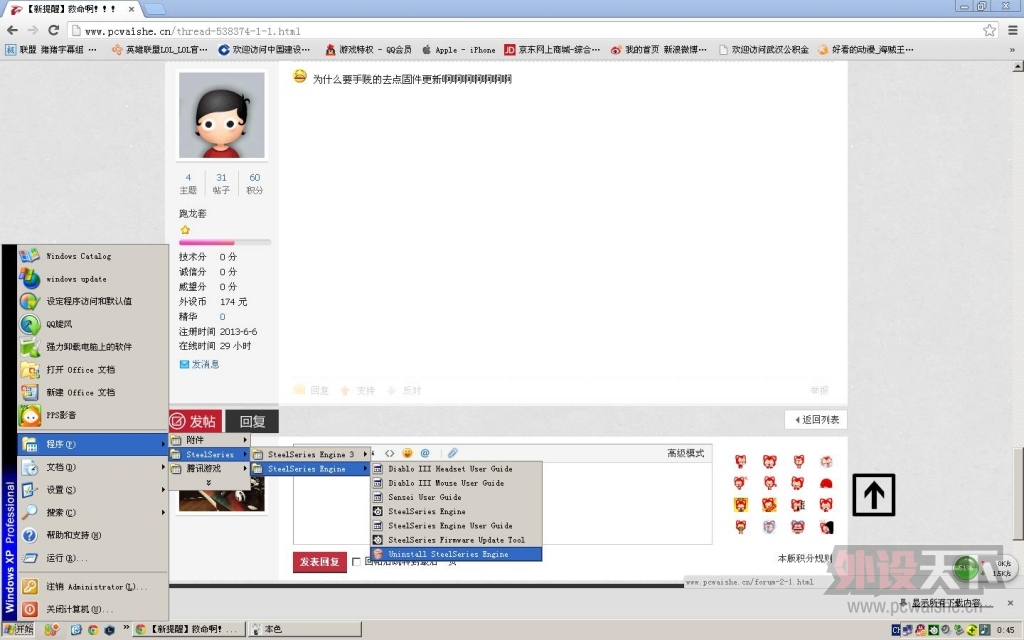
Task: Switch to 本色 taskbar window
Action: (306, 629)
